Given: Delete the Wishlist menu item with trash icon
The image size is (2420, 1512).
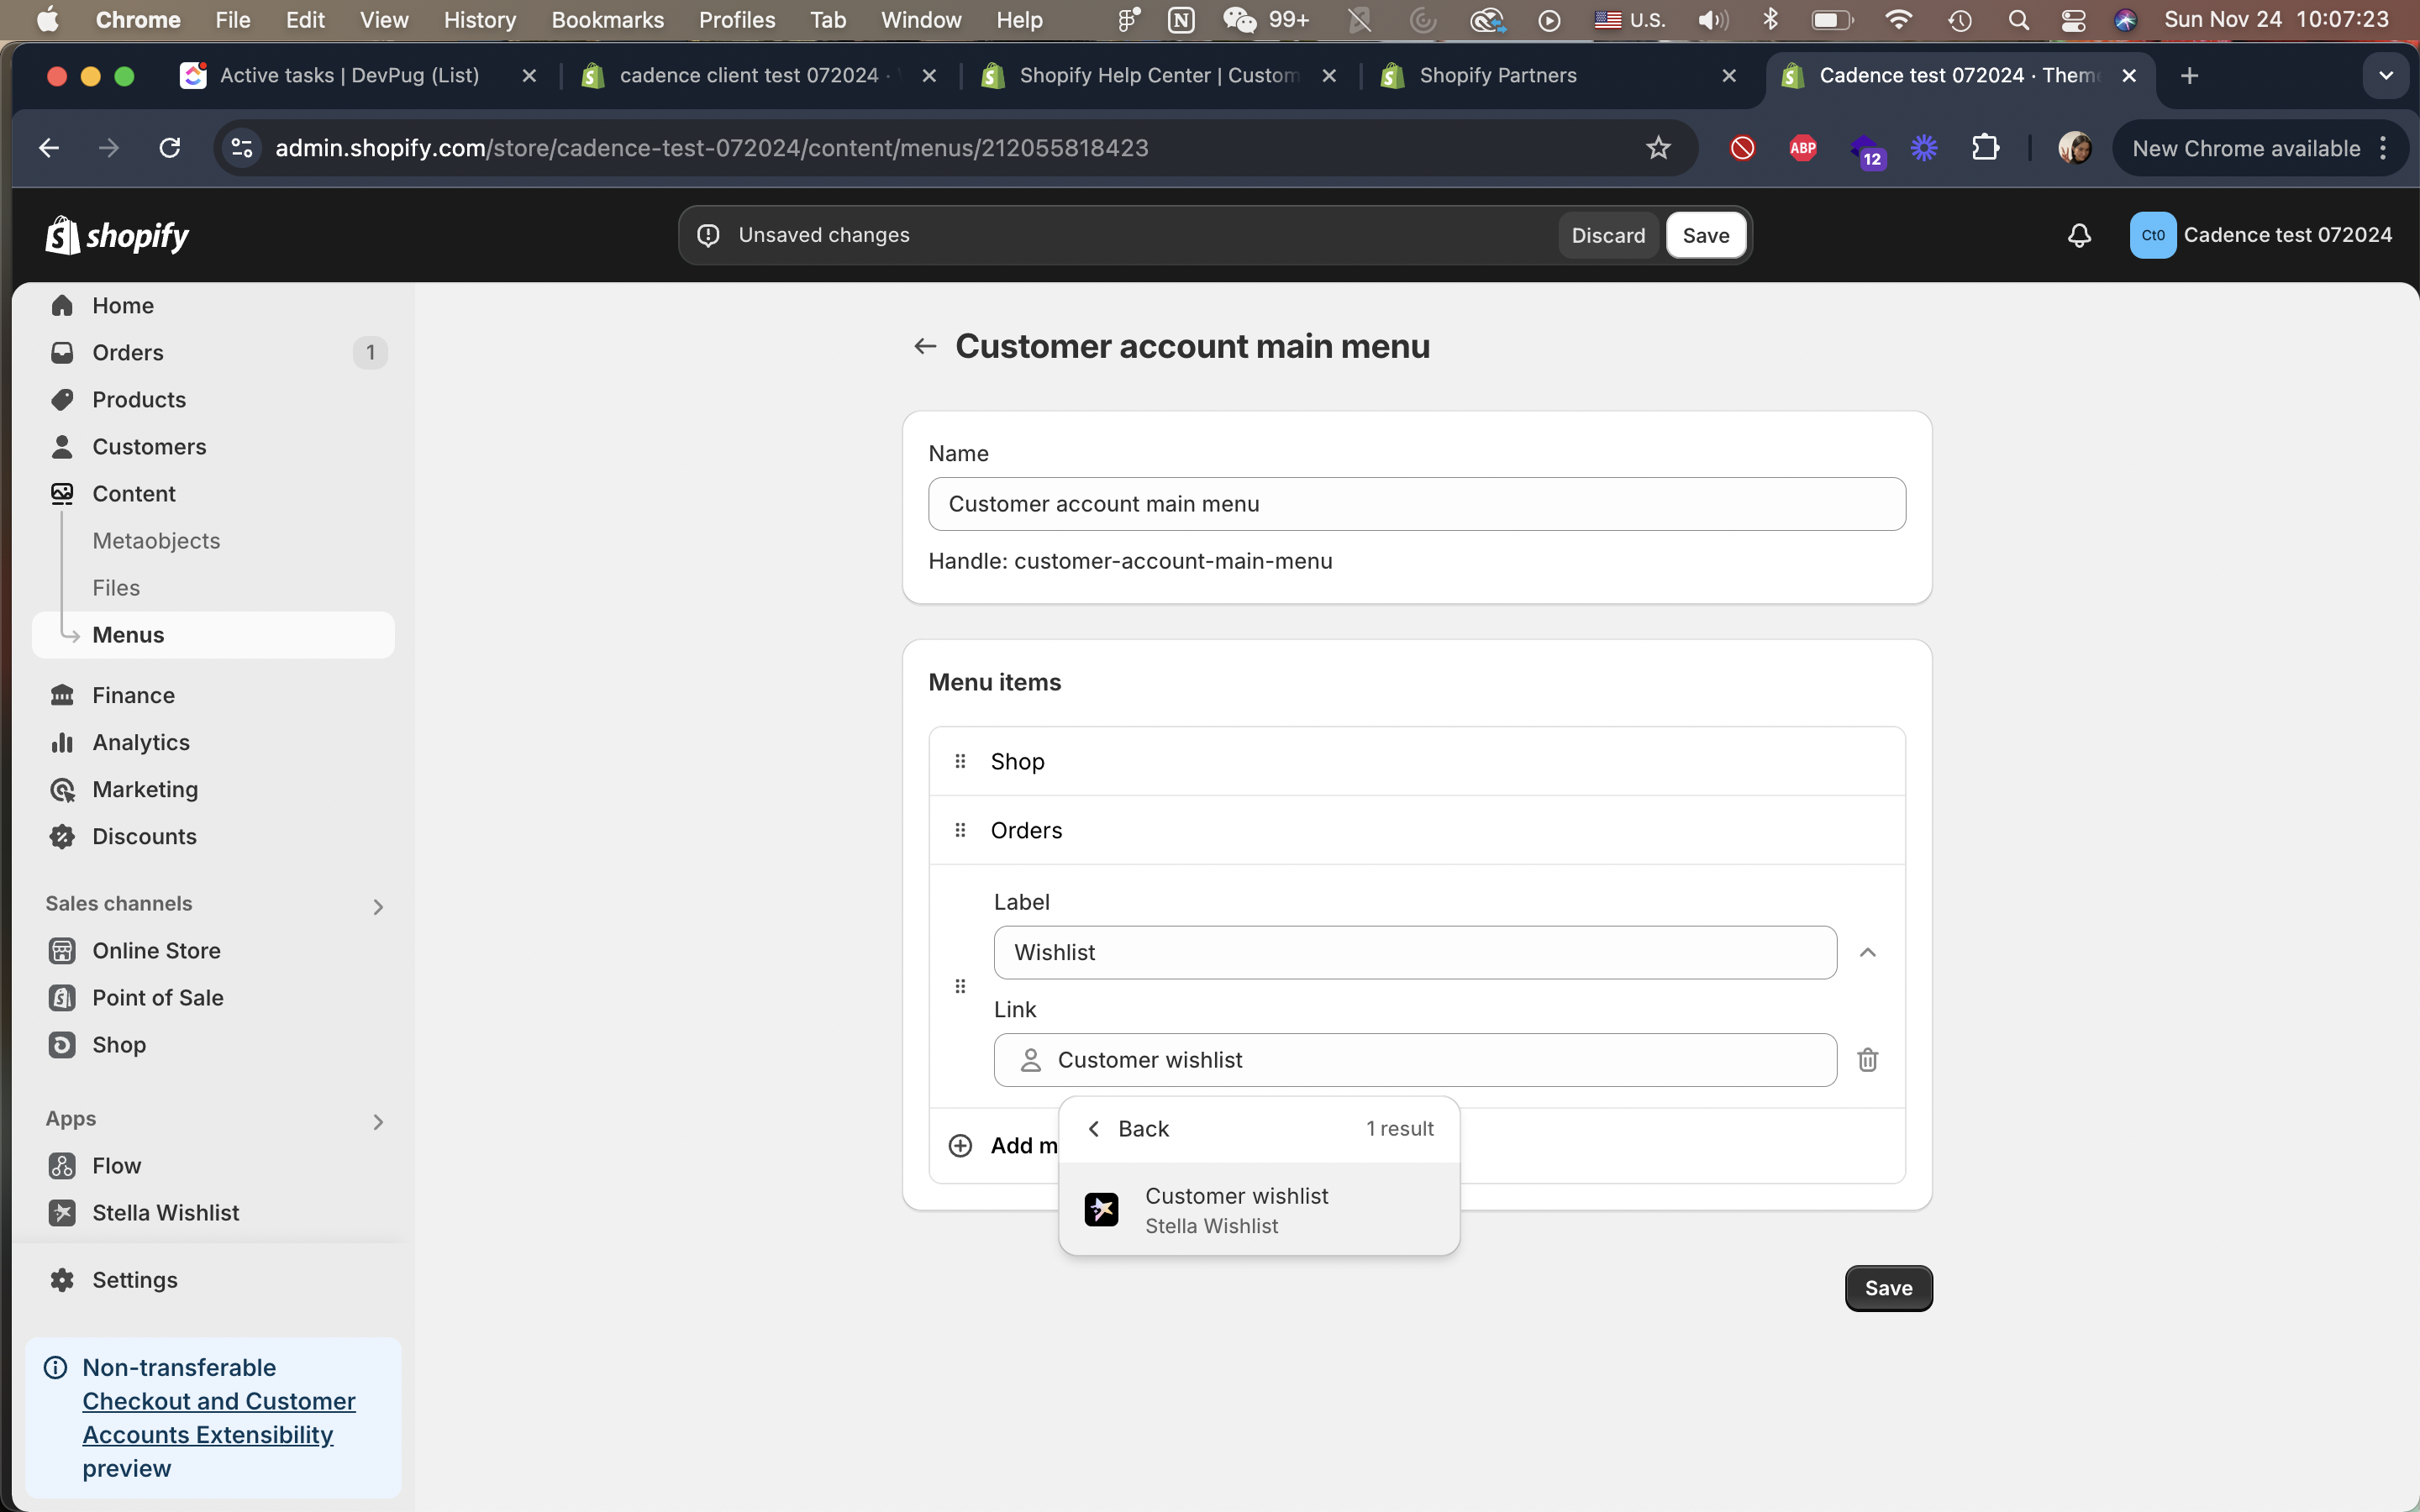Looking at the screenshot, I should pyautogui.click(x=1866, y=1059).
